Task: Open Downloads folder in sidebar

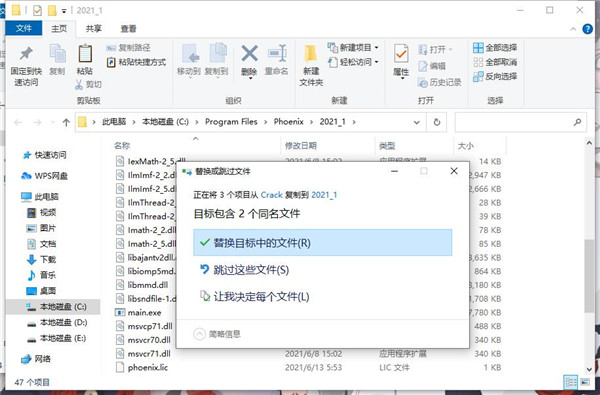Action: pyautogui.click(x=41, y=260)
